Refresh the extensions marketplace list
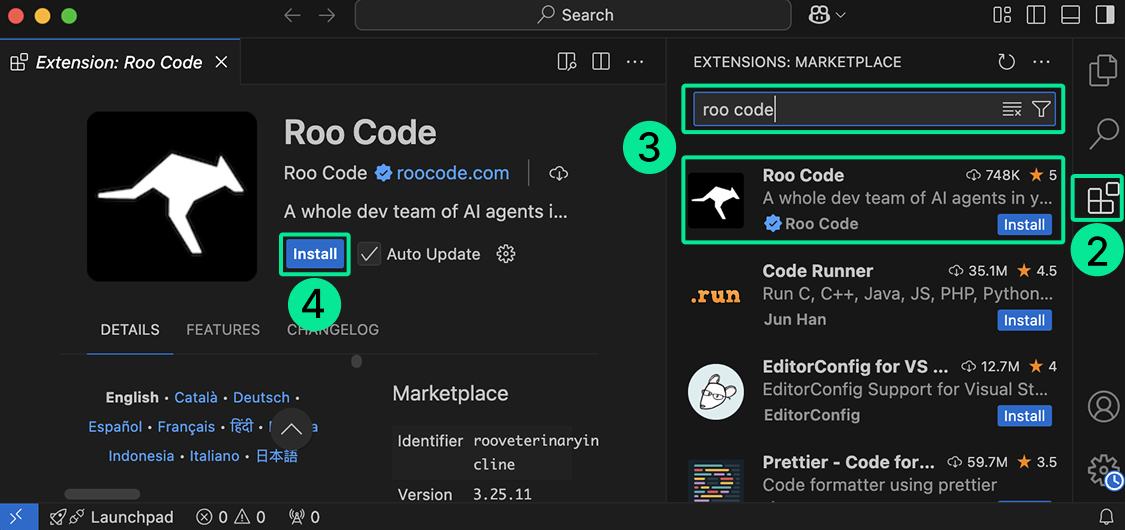 point(1007,62)
